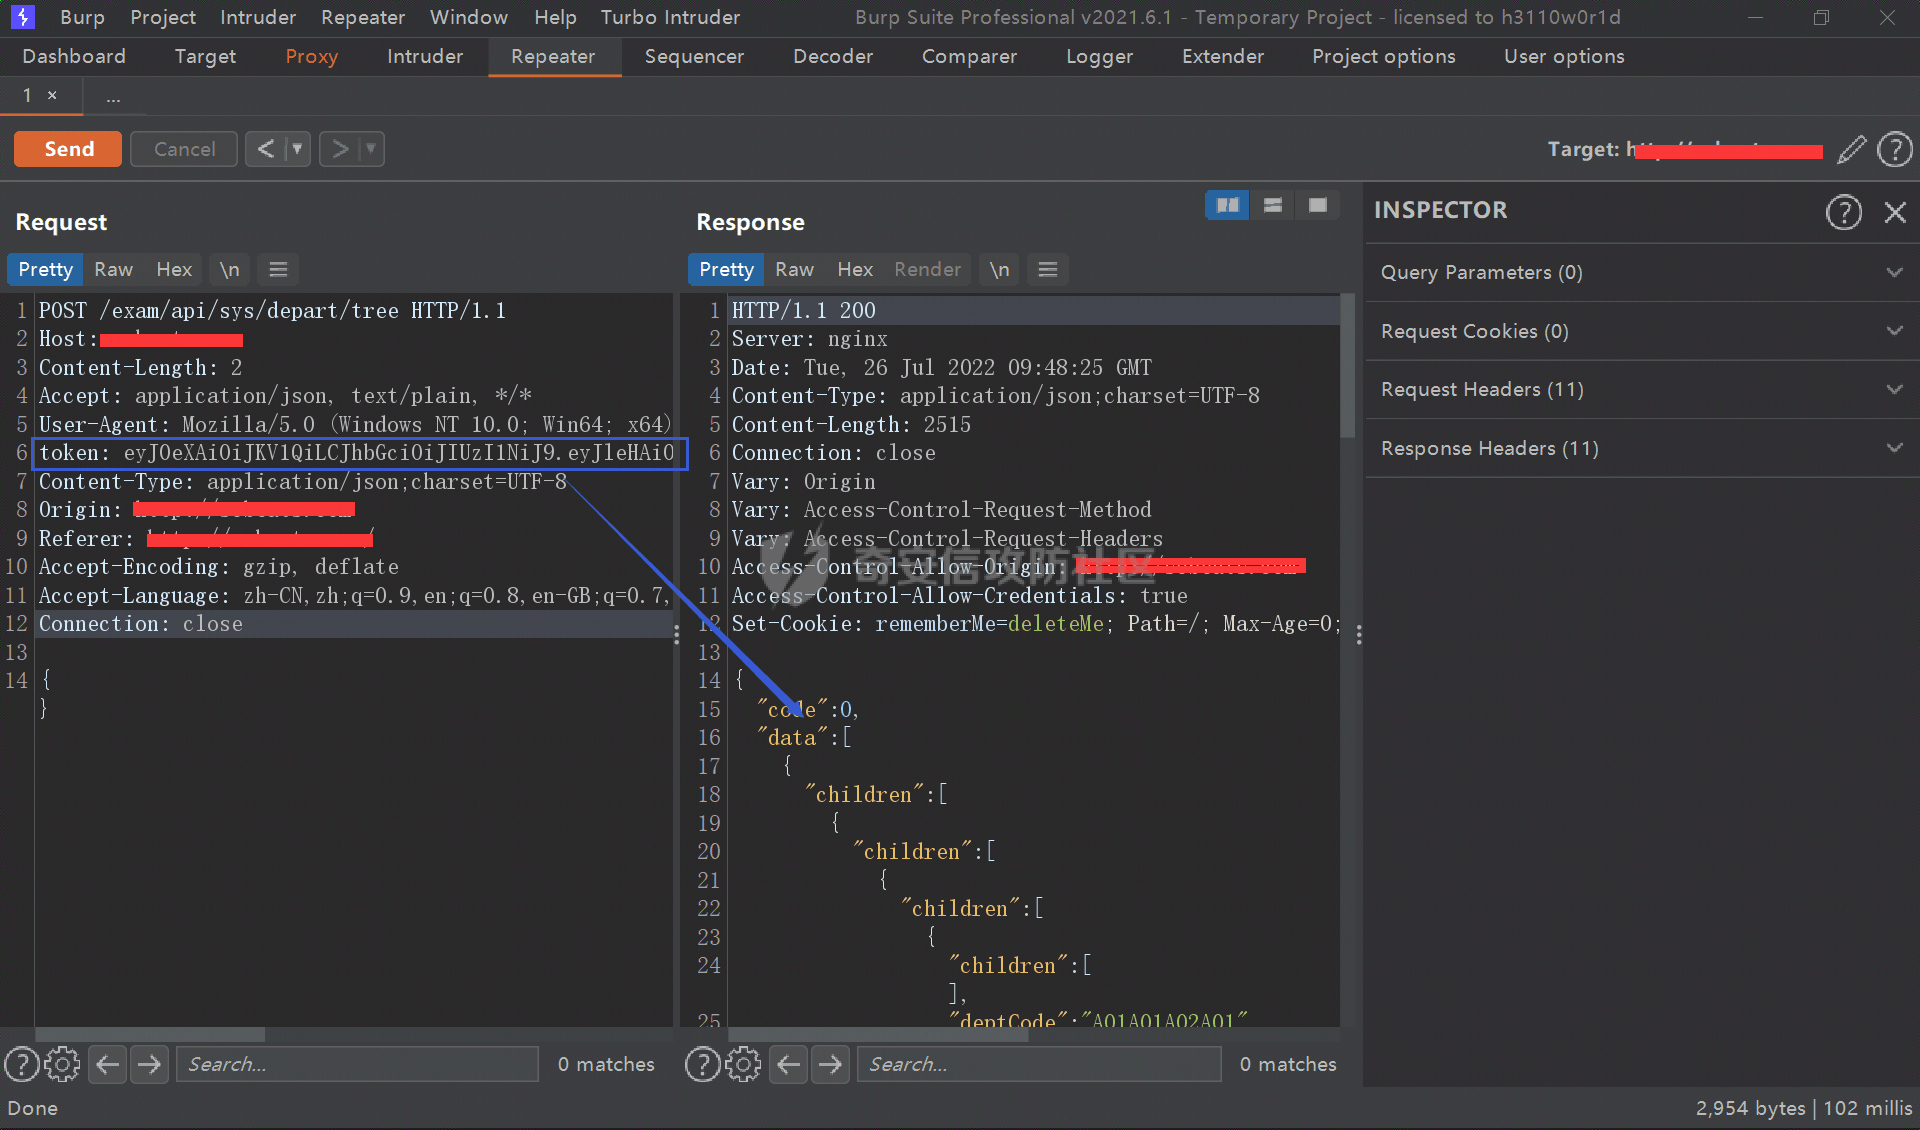This screenshot has height=1130, width=1920.
Task: Open the forward history dropdown arrow
Action: tap(371, 149)
